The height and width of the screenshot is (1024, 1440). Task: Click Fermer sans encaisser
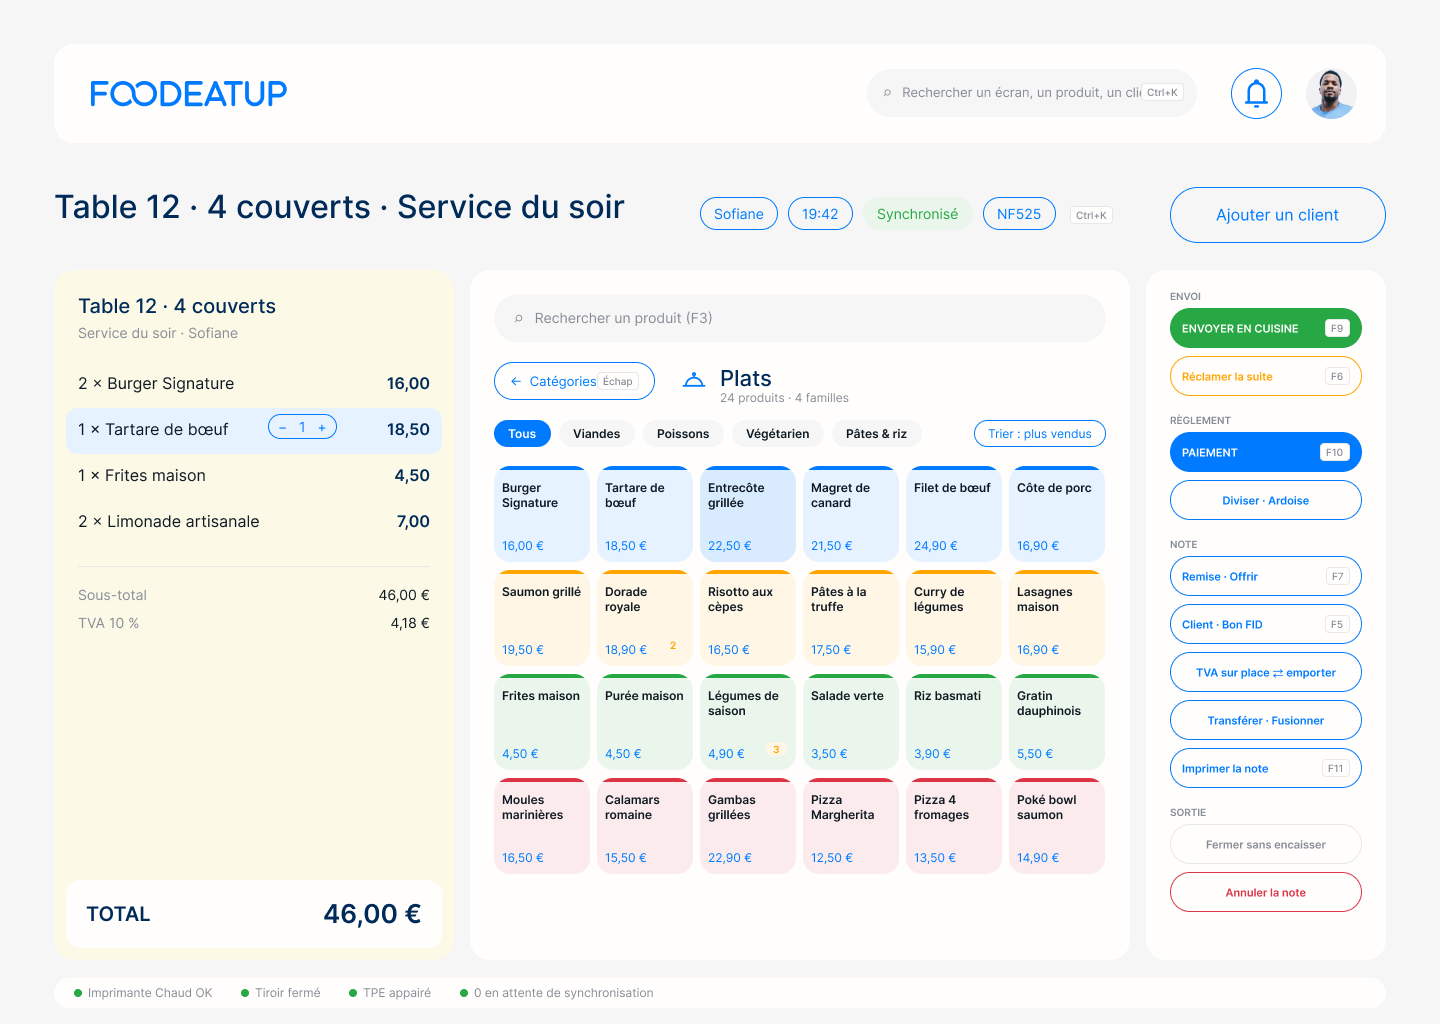[1266, 844]
